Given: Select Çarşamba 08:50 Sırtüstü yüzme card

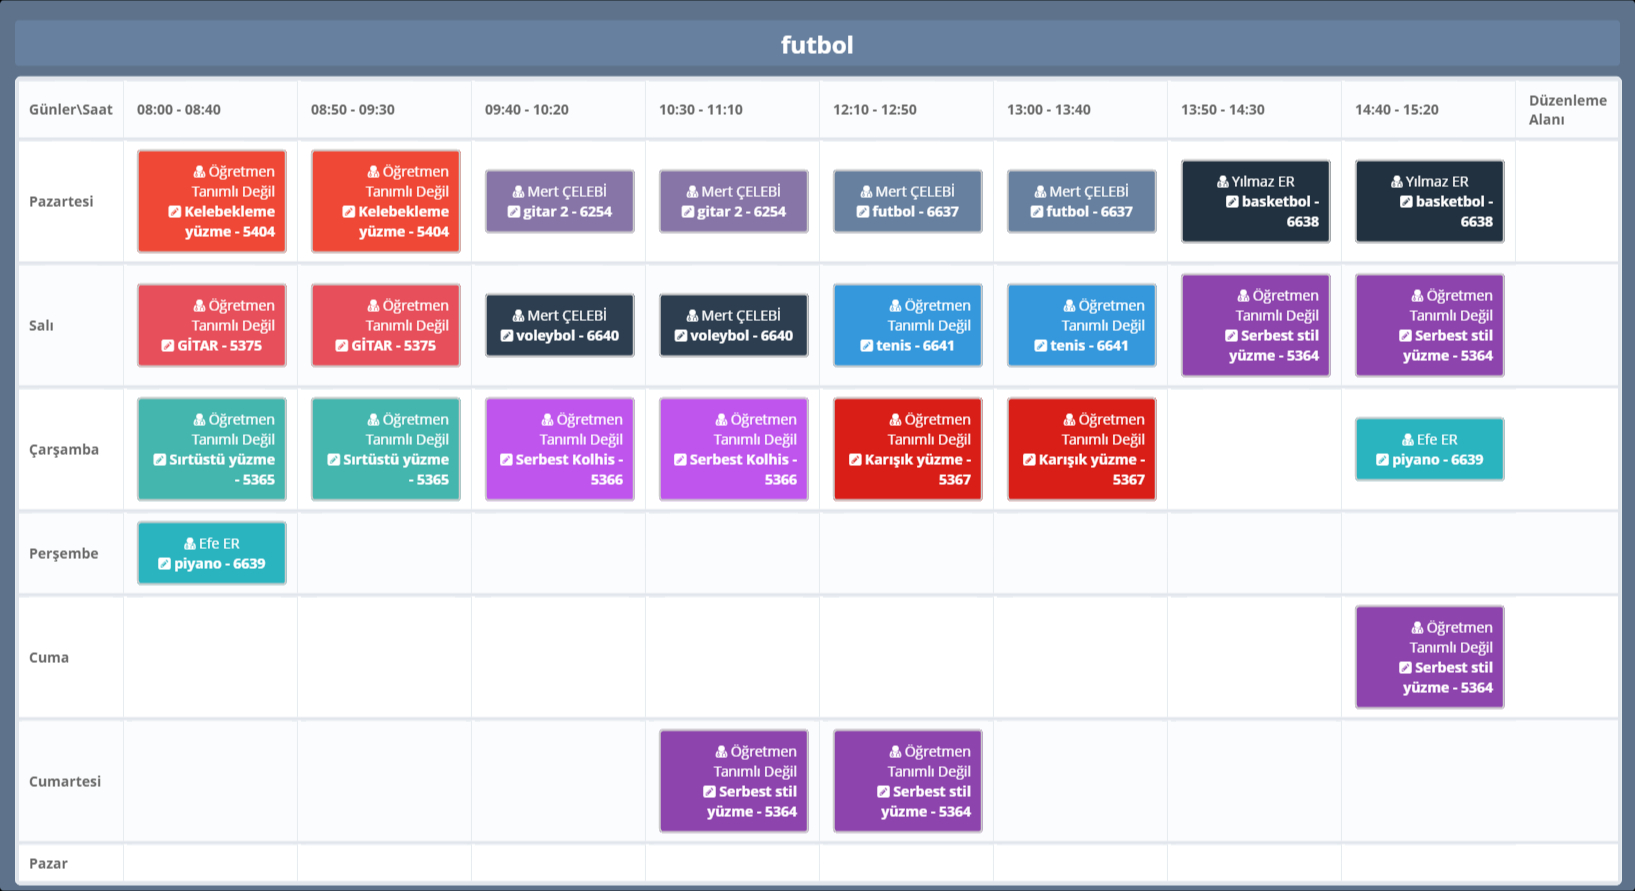Looking at the screenshot, I should (385, 449).
